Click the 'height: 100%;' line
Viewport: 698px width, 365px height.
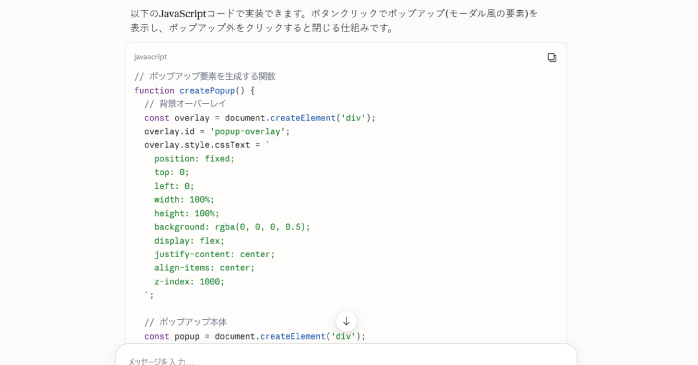pyautogui.click(x=187, y=213)
